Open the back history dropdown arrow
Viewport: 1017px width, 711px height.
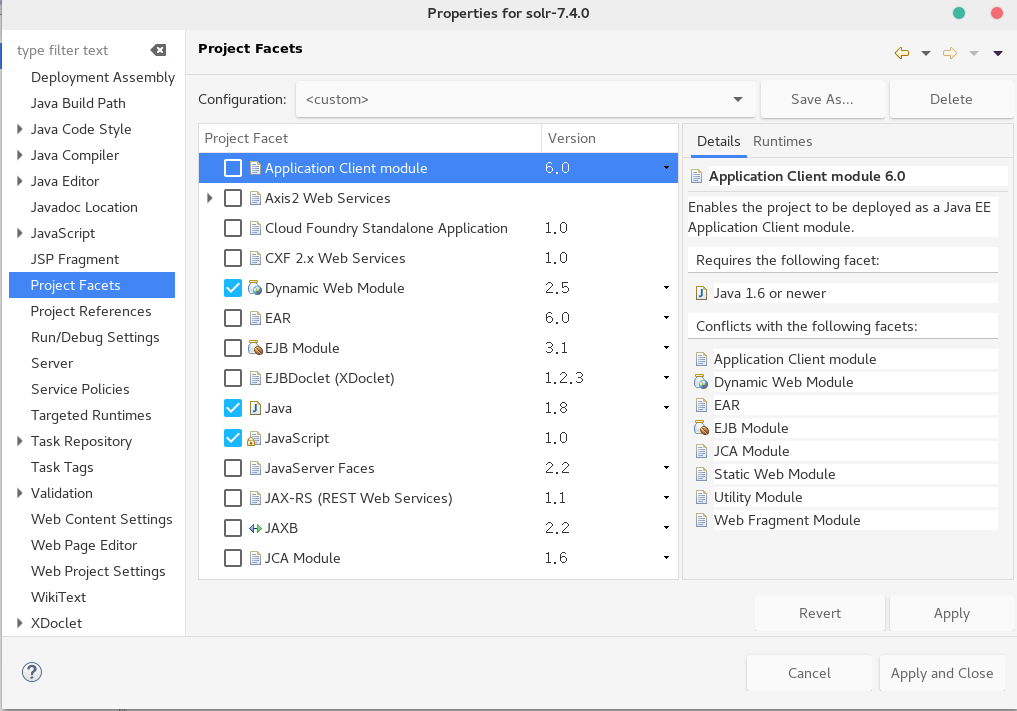(926, 54)
